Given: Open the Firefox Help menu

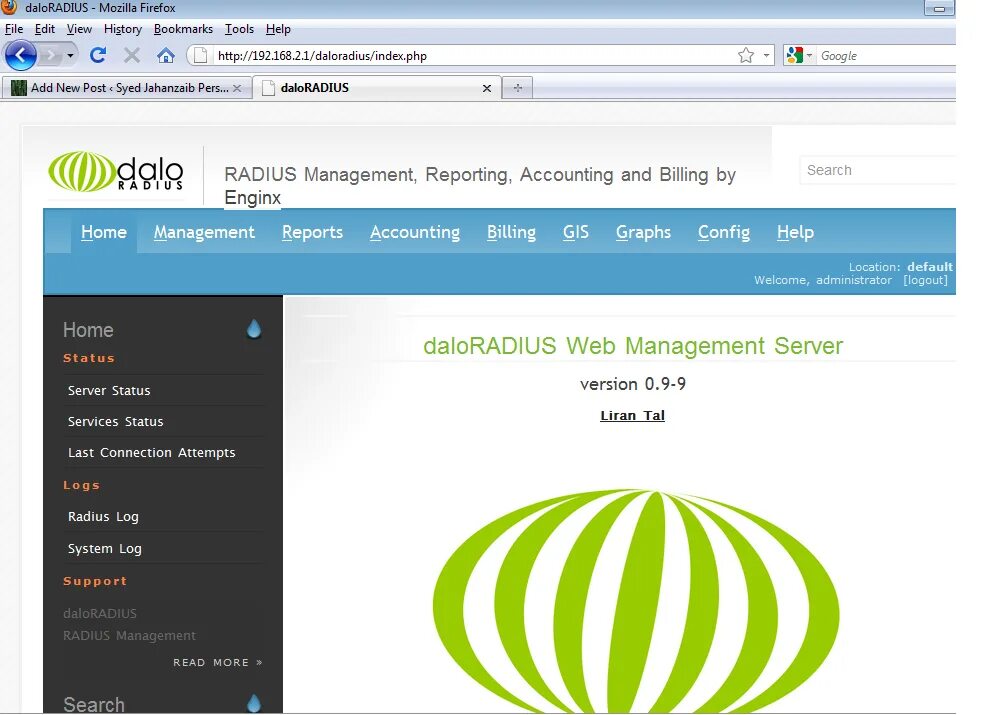Looking at the screenshot, I should tap(278, 29).
